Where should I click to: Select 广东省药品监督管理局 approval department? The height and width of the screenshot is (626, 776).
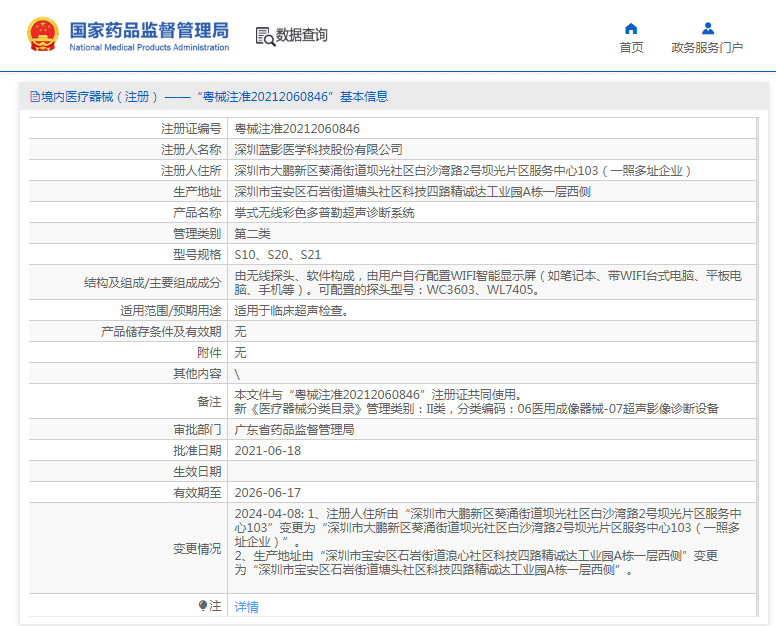294,430
